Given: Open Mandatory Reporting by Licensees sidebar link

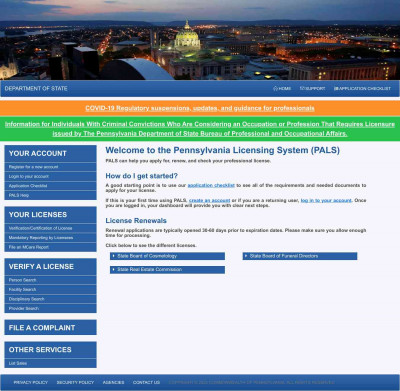Looking at the screenshot, I should [50, 238].
